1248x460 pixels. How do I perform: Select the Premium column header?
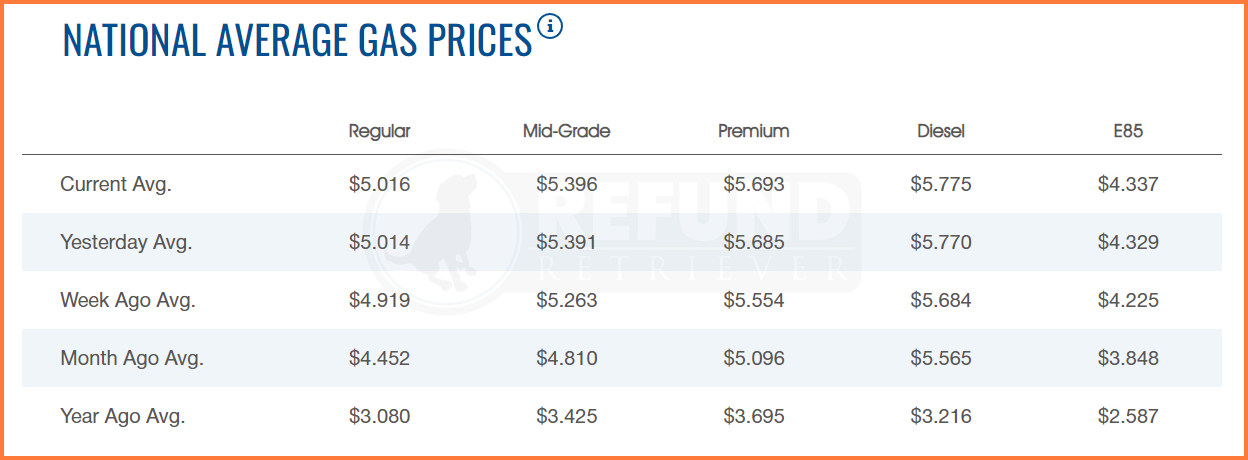[x=753, y=131]
